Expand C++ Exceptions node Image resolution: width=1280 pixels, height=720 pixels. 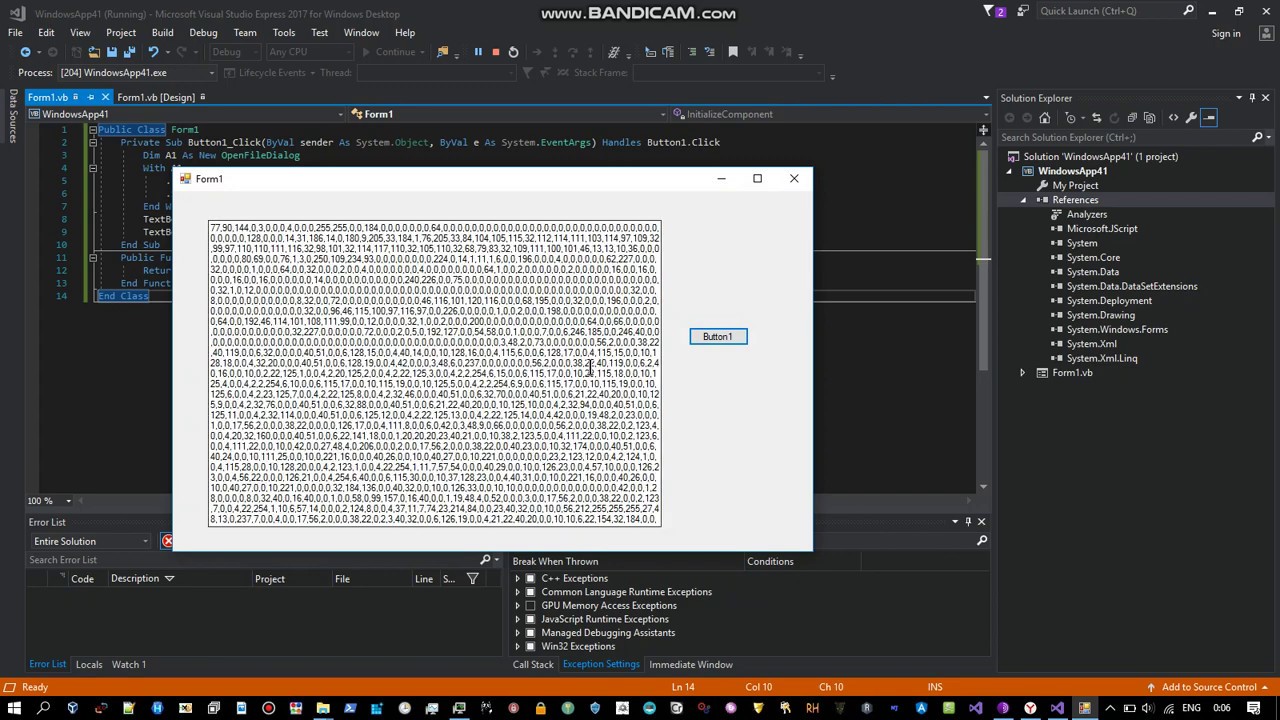(518, 579)
